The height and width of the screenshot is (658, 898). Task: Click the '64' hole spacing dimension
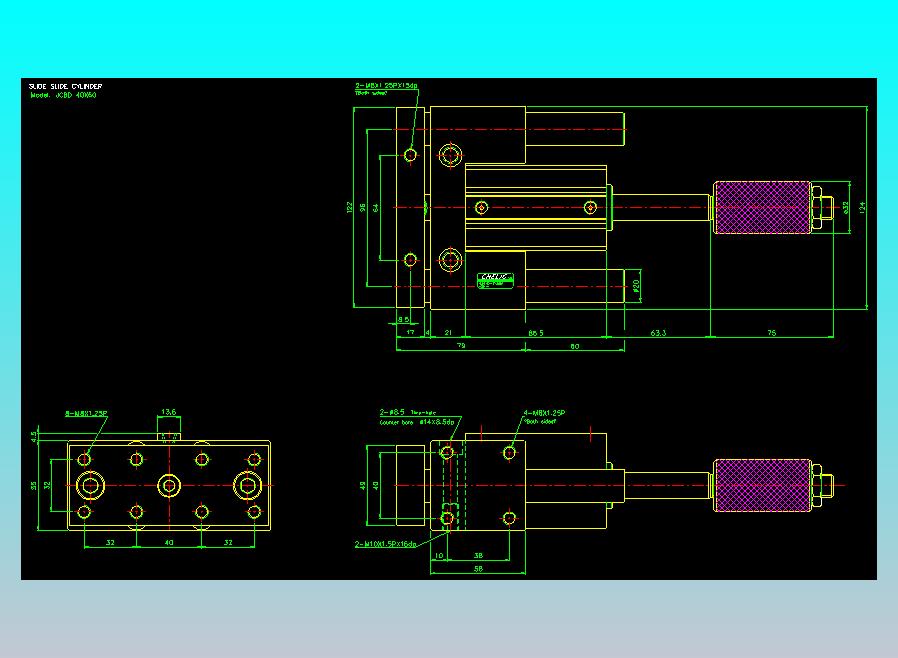(376, 207)
